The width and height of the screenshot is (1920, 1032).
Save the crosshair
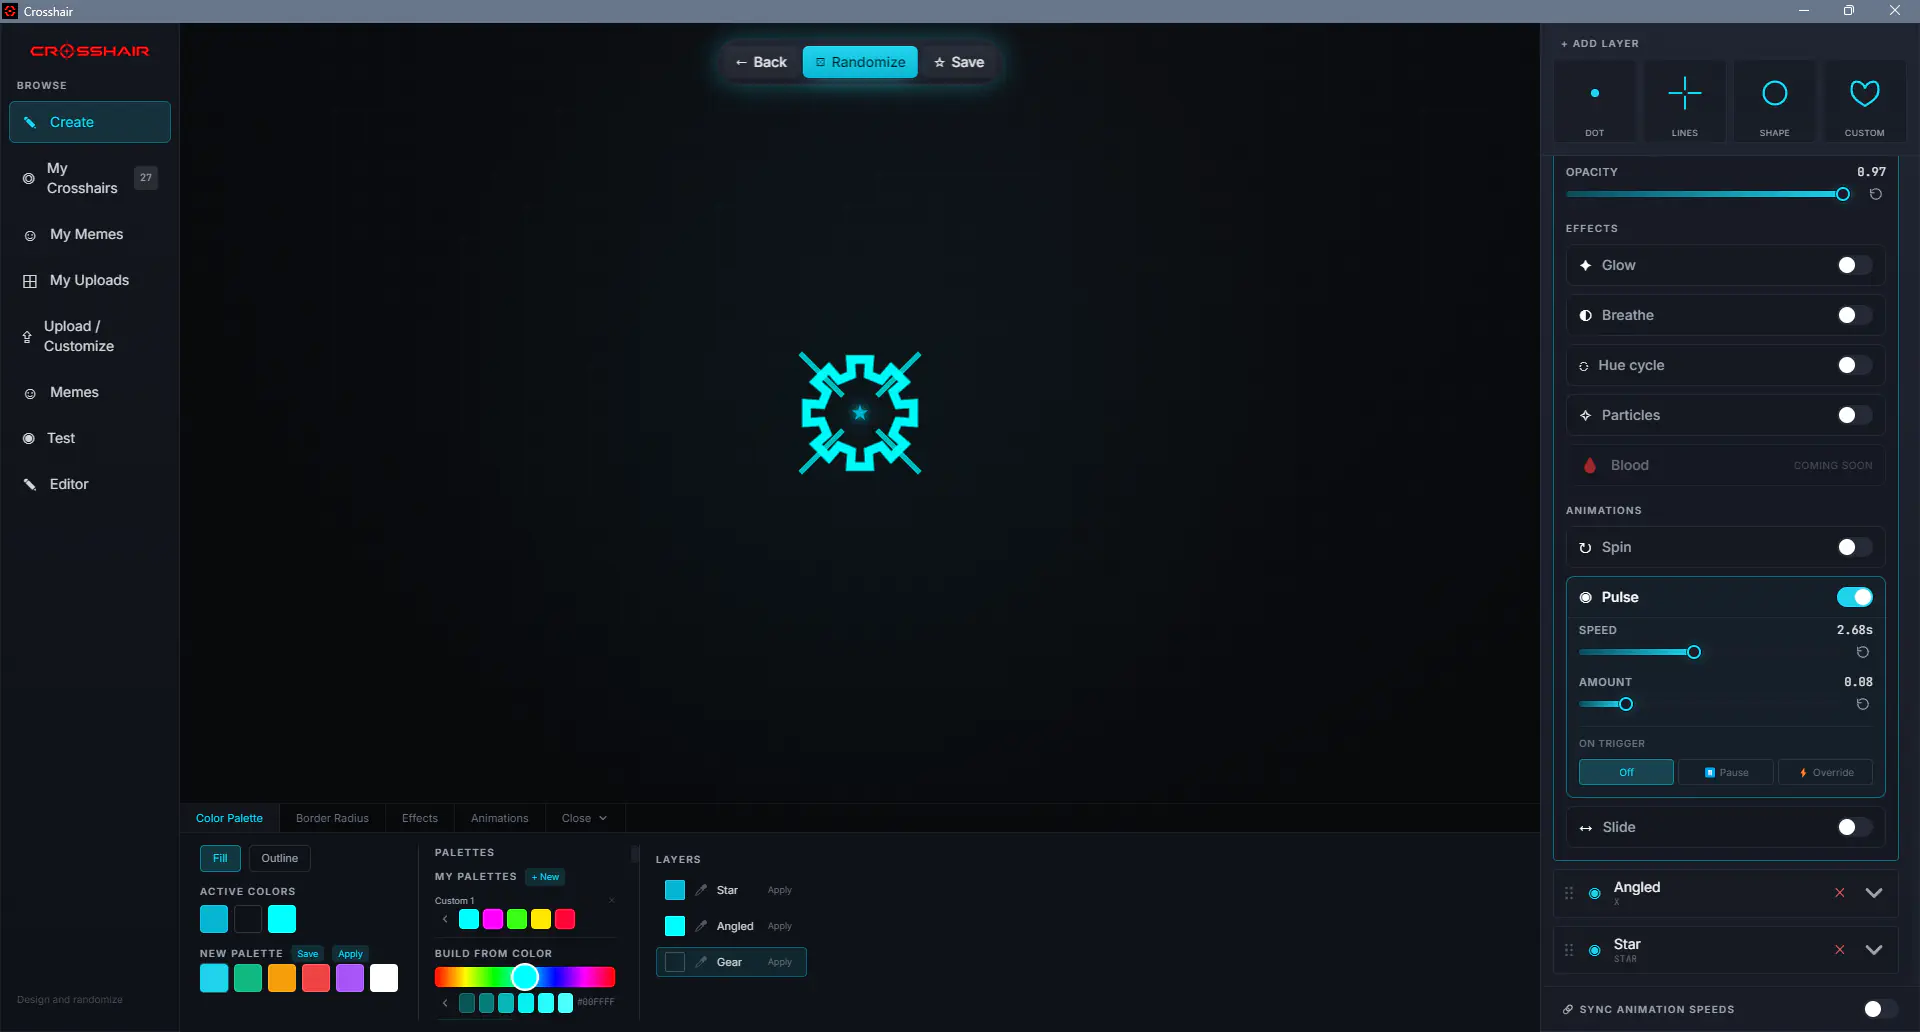tap(959, 62)
